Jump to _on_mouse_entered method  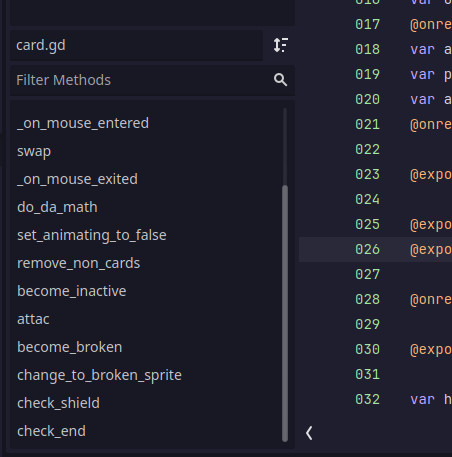pos(83,123)
